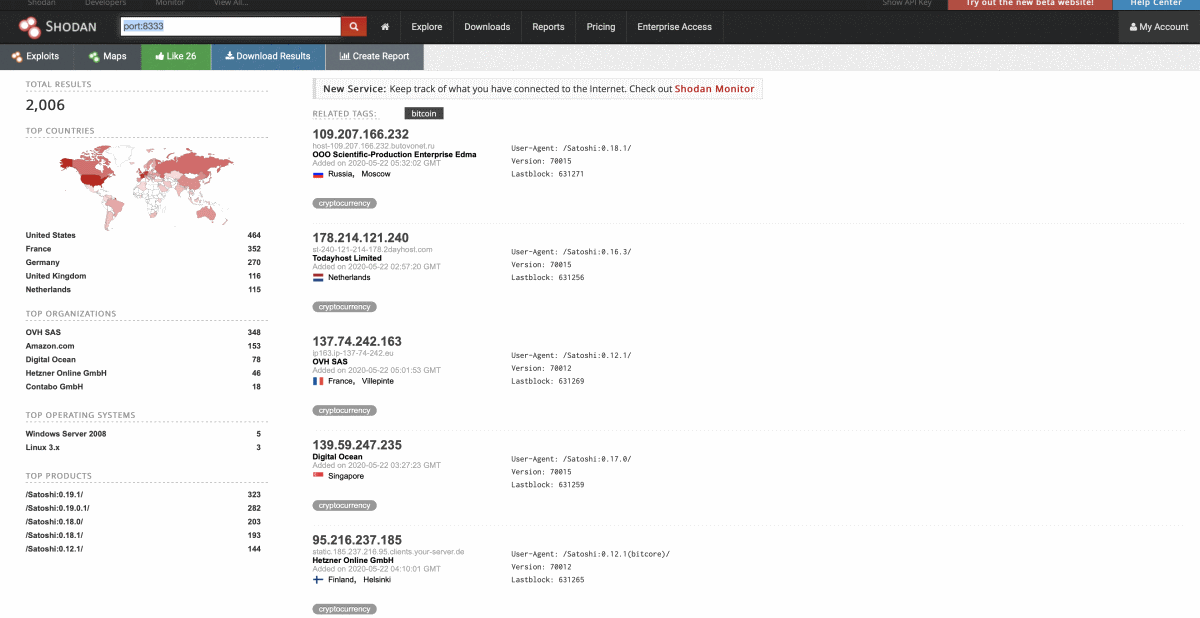
Task: Filter by Germany country
Action: point(43,262)
